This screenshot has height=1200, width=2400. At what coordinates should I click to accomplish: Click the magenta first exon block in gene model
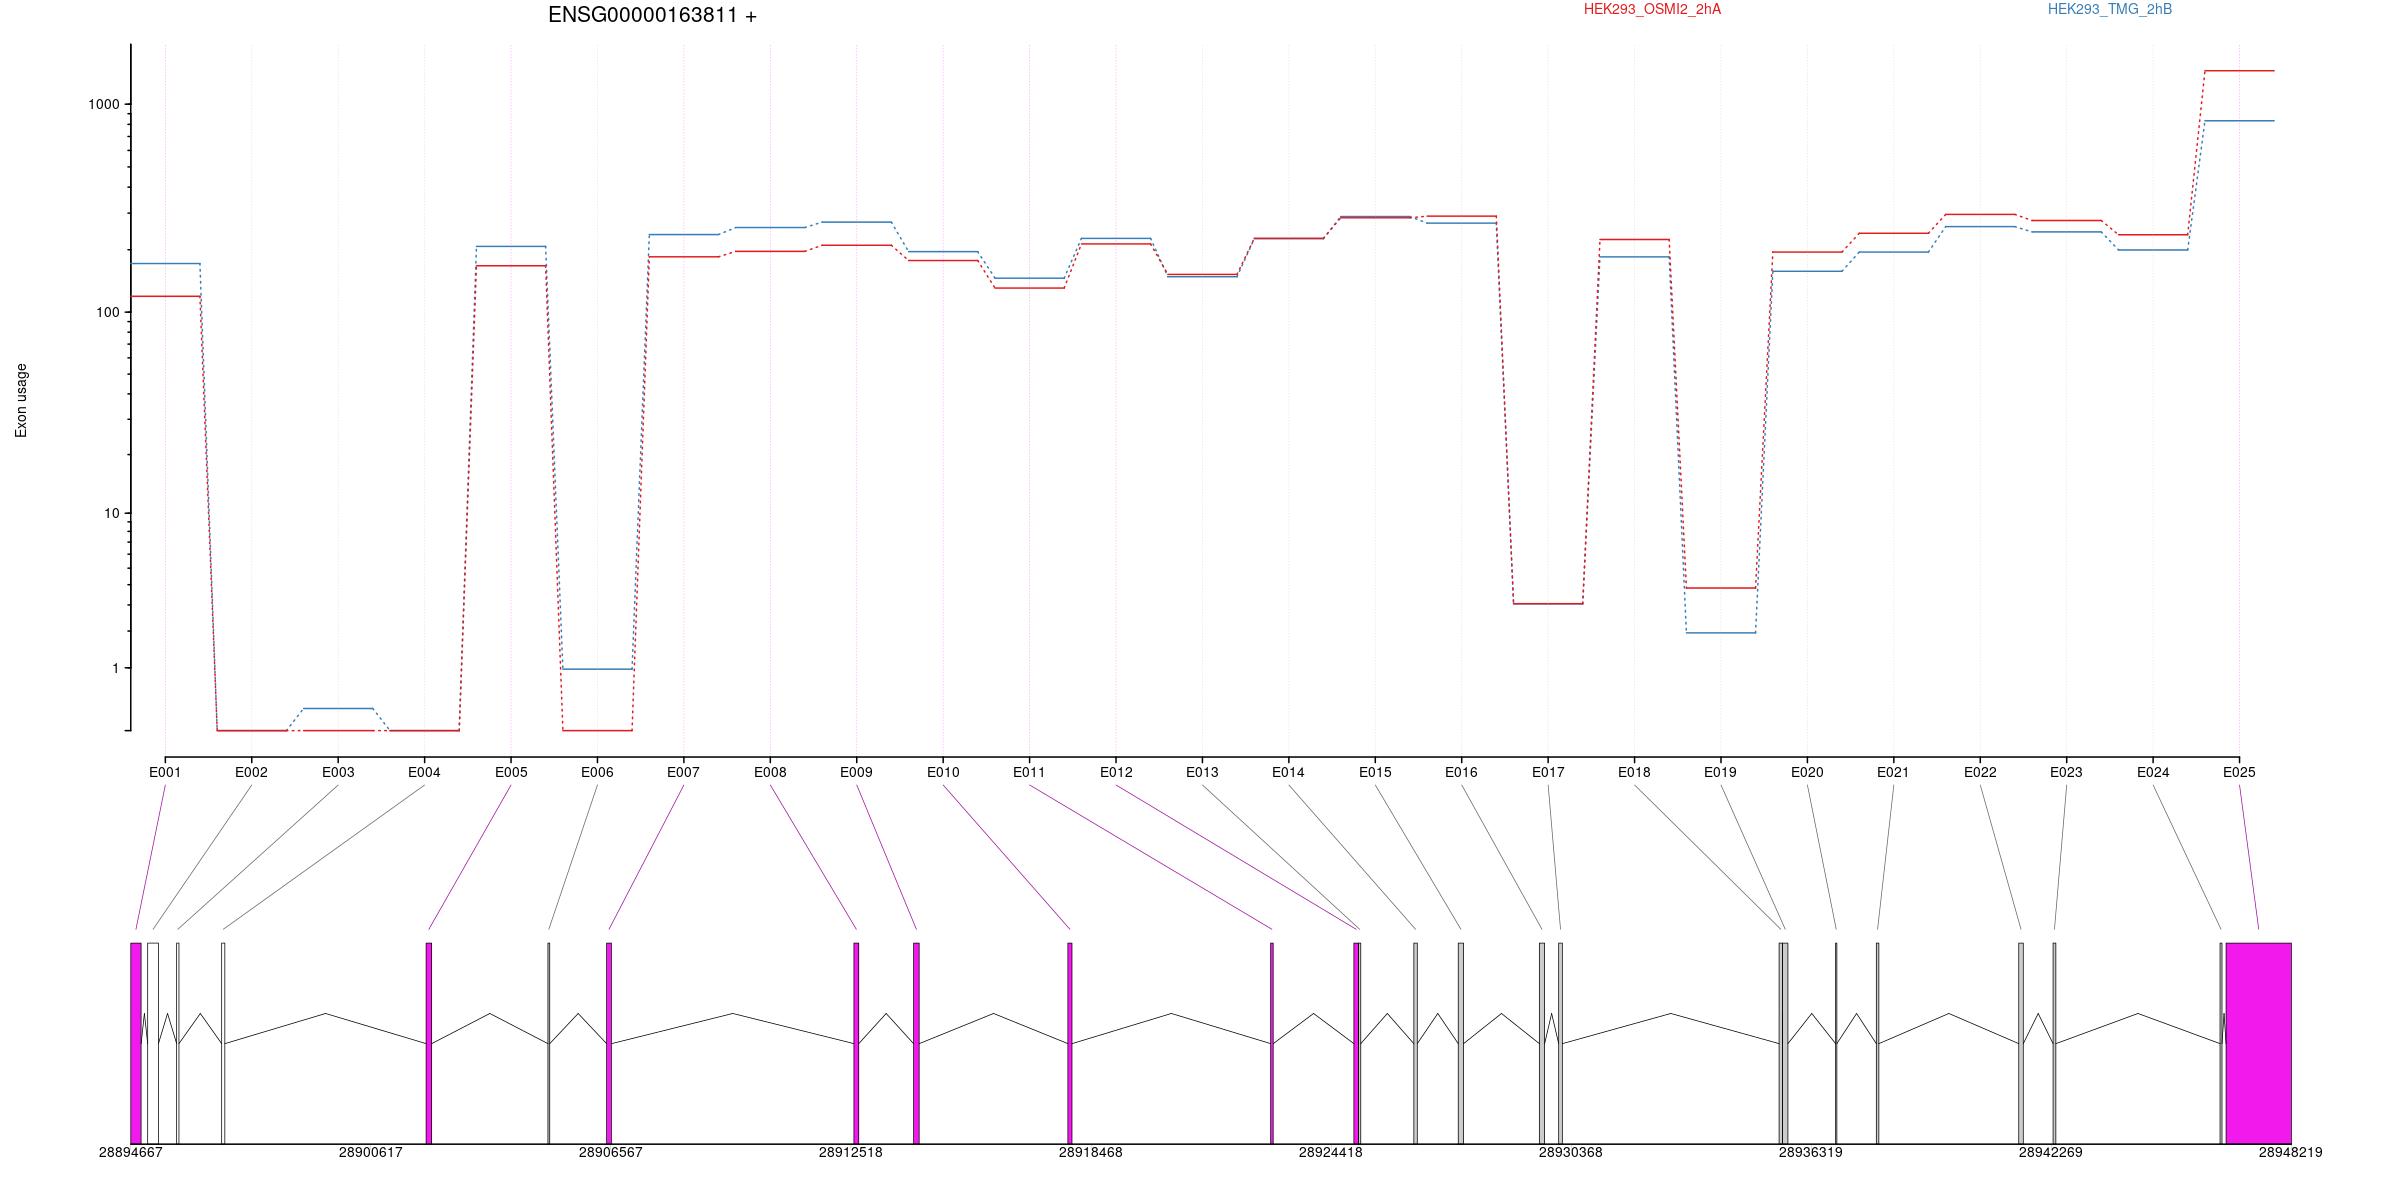click(136, 1043)
